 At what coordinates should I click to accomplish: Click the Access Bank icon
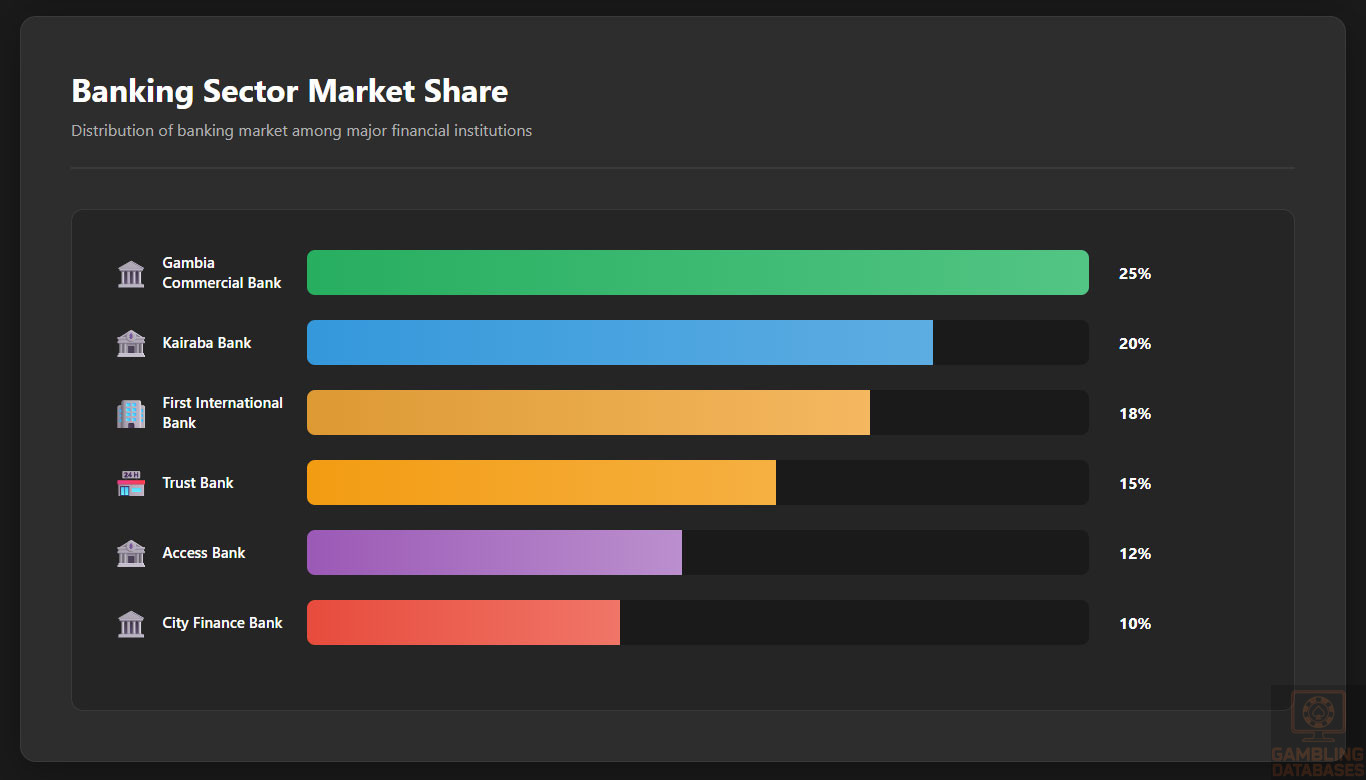tap(131, 553)
